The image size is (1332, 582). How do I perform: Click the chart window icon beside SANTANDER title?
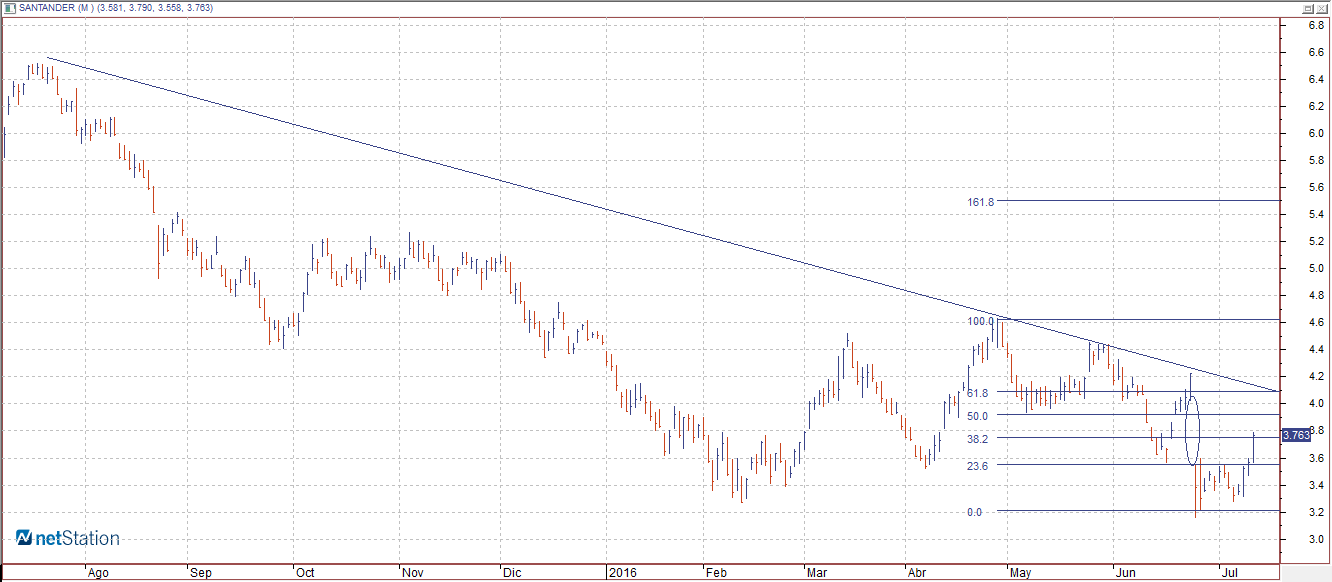tap(9, 7)
